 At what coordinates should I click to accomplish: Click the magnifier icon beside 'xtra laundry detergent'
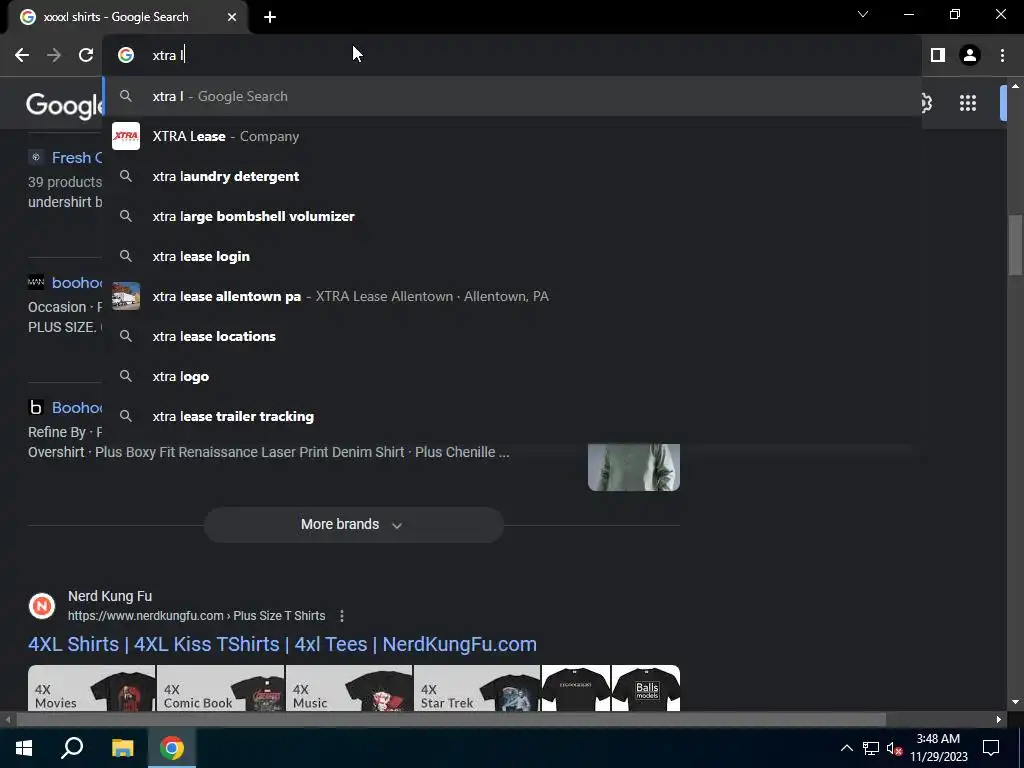tap(126, 176)
